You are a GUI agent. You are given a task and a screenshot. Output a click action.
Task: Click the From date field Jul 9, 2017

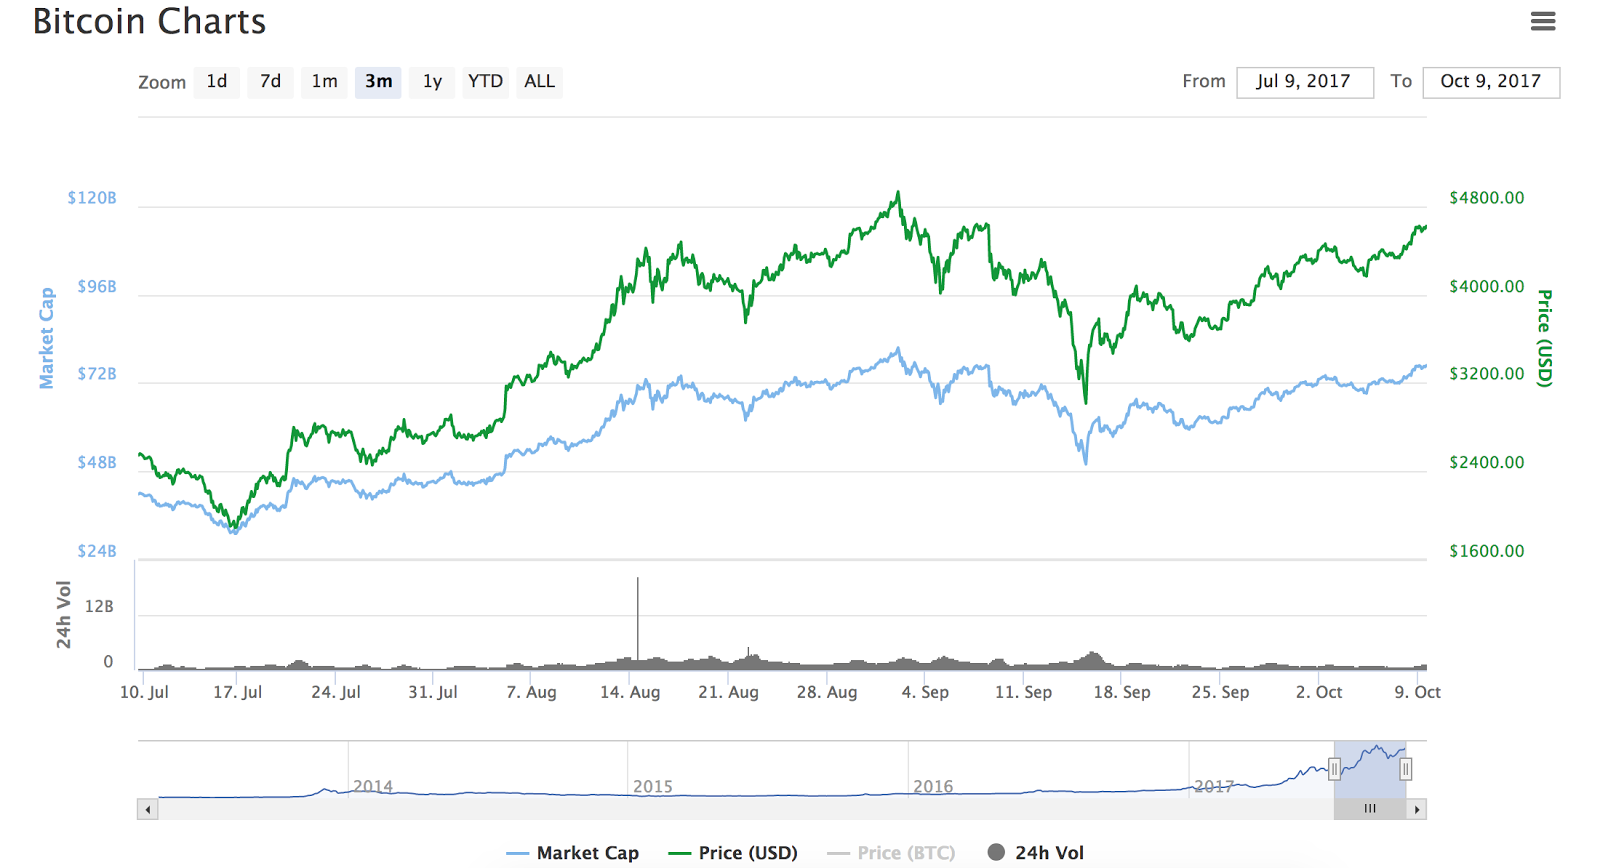(1304, 82)
